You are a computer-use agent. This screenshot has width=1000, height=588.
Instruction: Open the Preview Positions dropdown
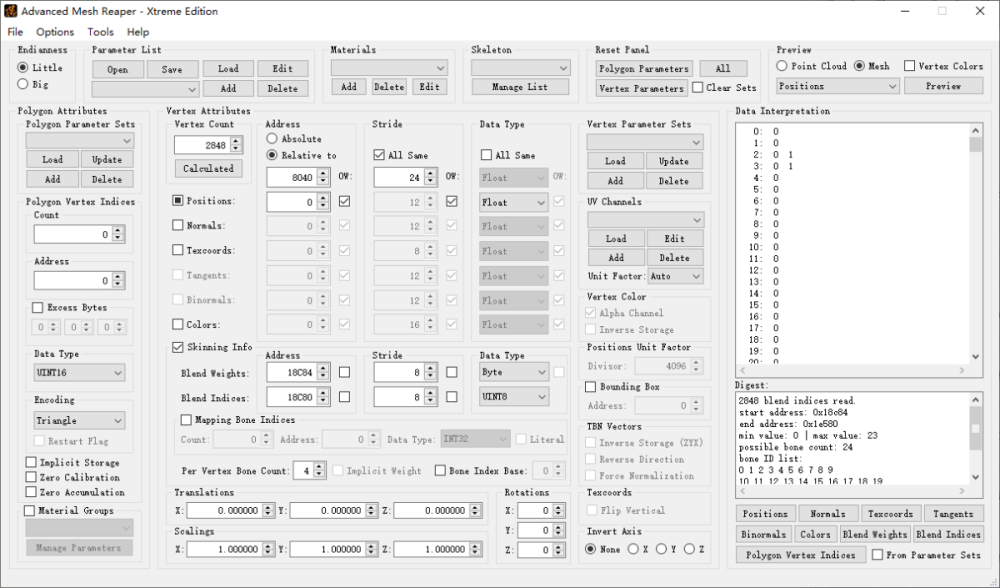point(837,87)
